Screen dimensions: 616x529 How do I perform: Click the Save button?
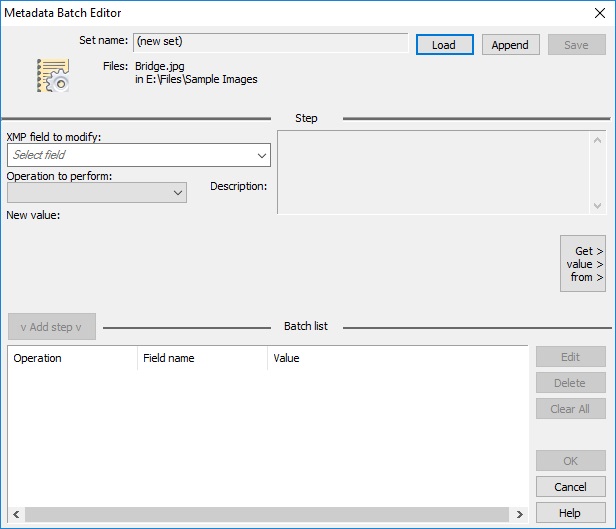(576, 45)
